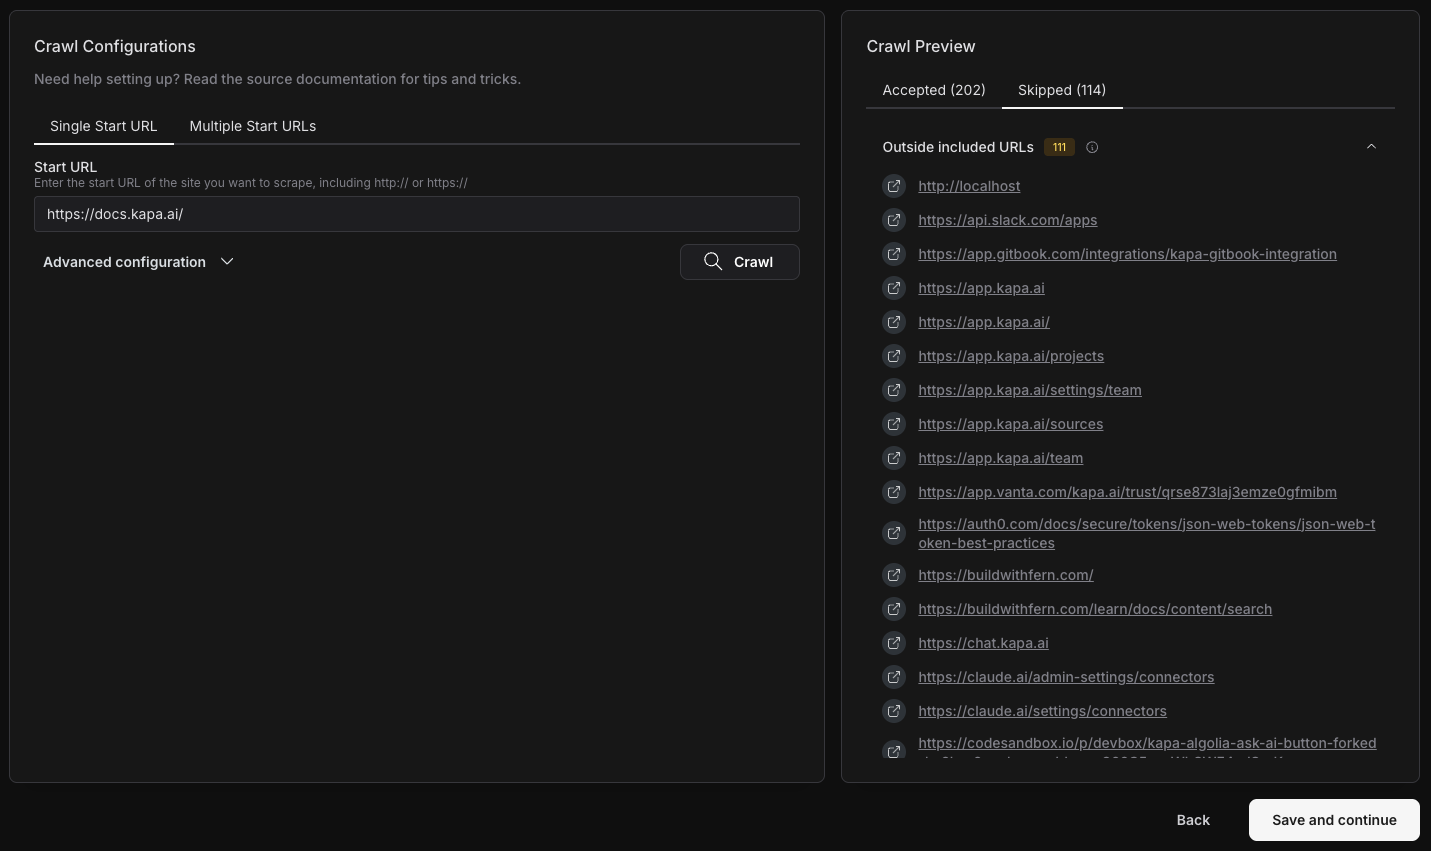
Task: Open external icon beside codesandbox.io kapa-algolia URL
Action: (x=894, y=750)
